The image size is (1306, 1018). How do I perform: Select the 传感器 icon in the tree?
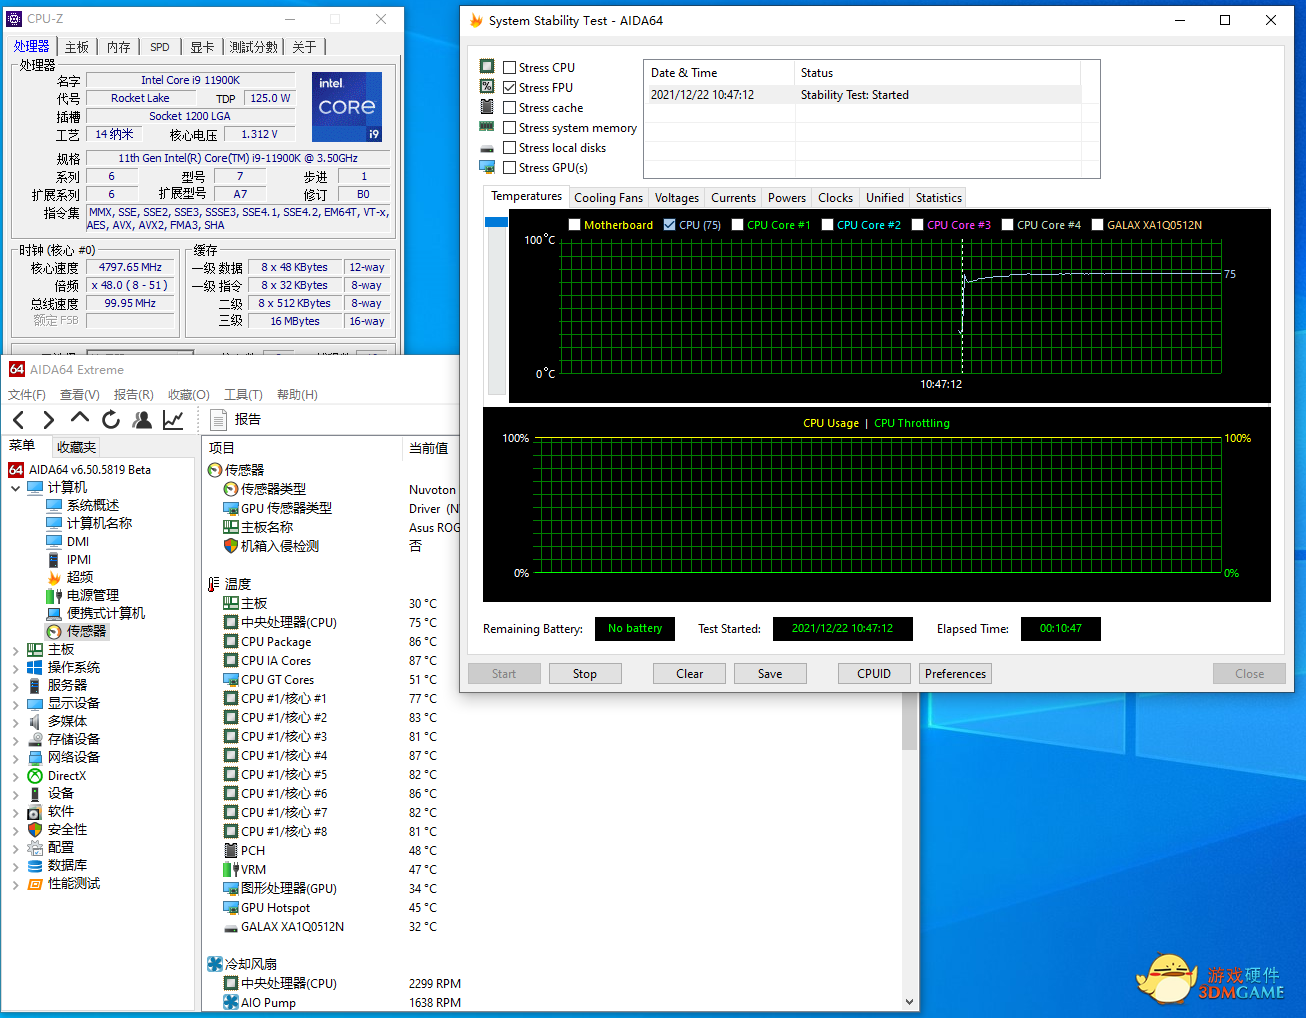pos(54,631)
